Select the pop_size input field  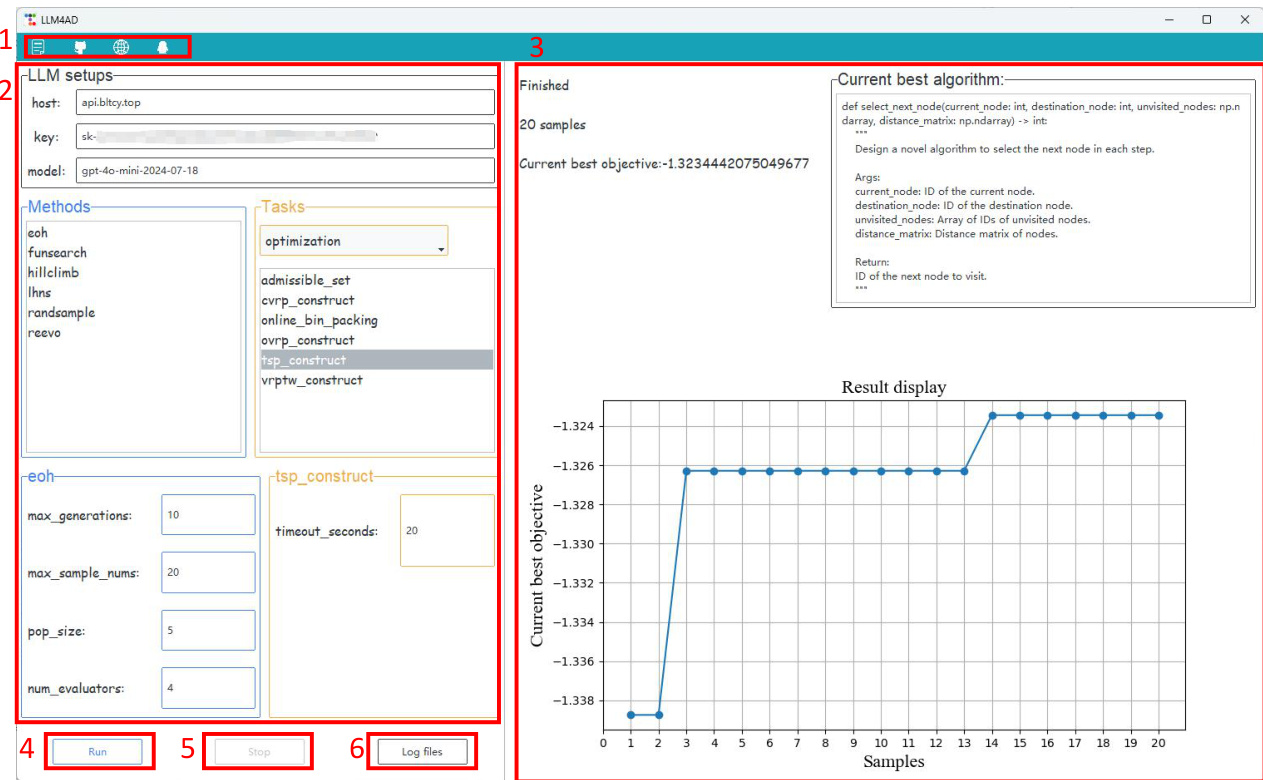click(x=208, y=631)
